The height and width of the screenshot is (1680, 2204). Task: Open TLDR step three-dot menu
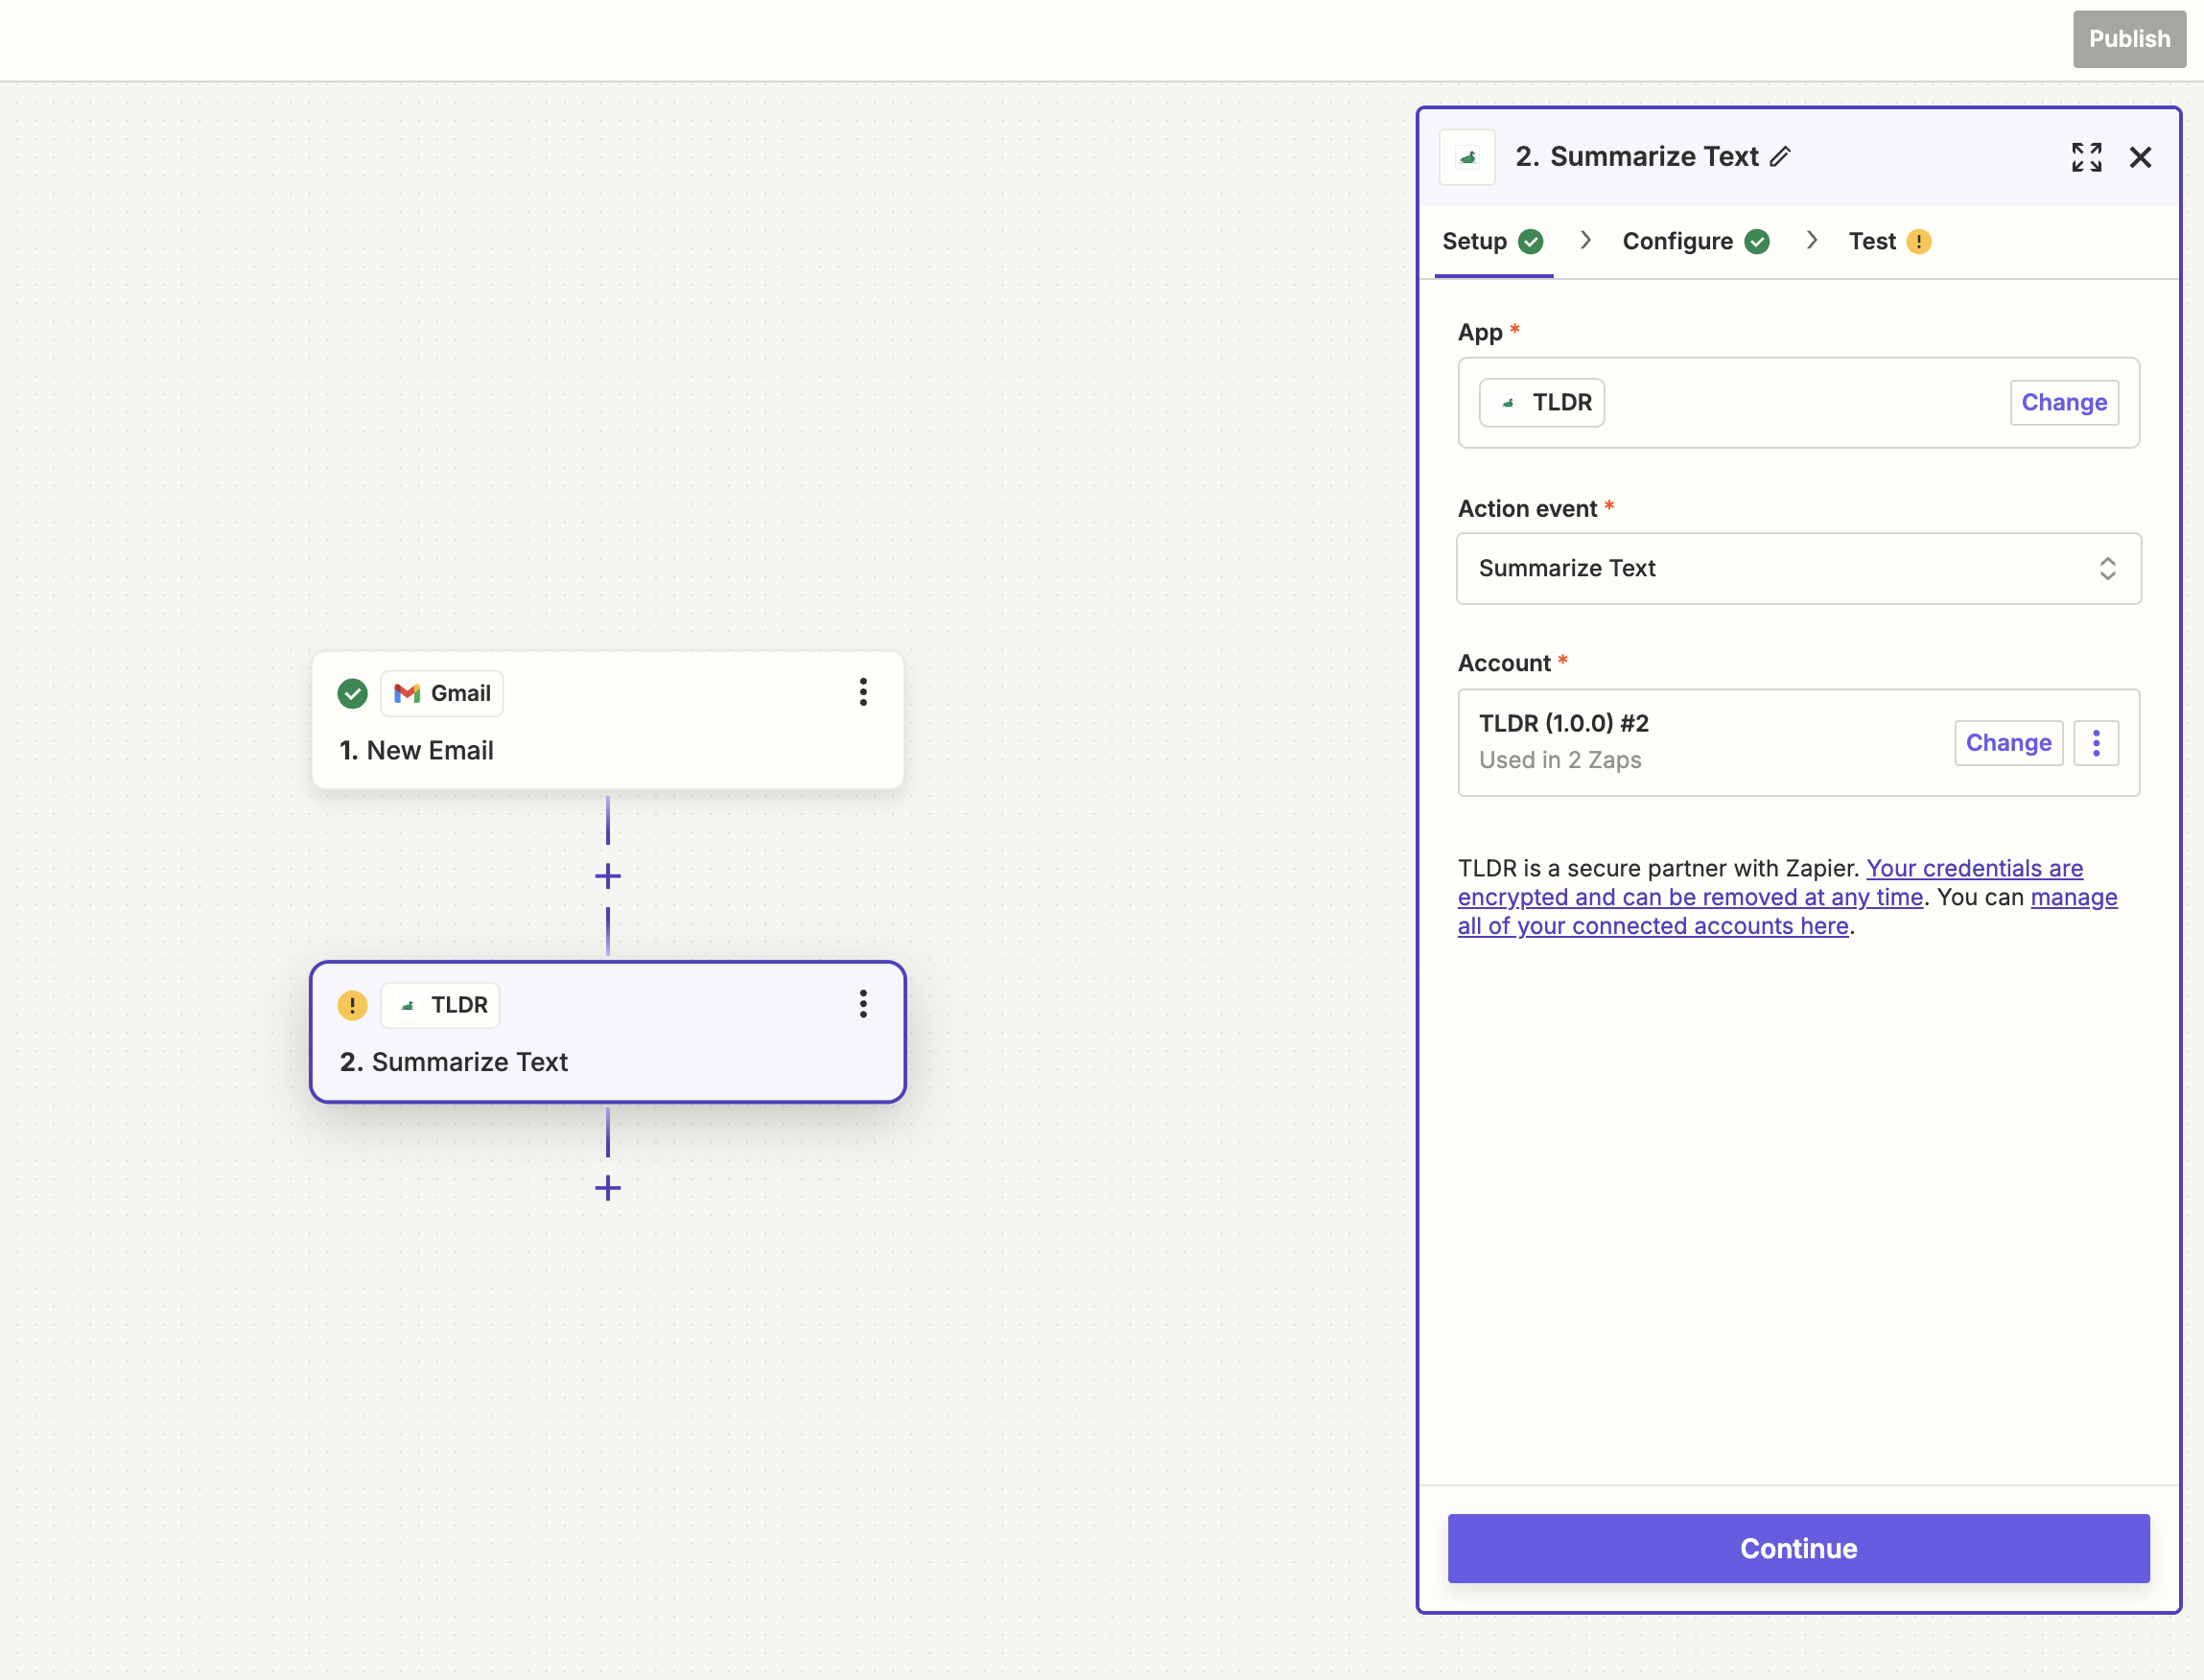(863, 1004)
